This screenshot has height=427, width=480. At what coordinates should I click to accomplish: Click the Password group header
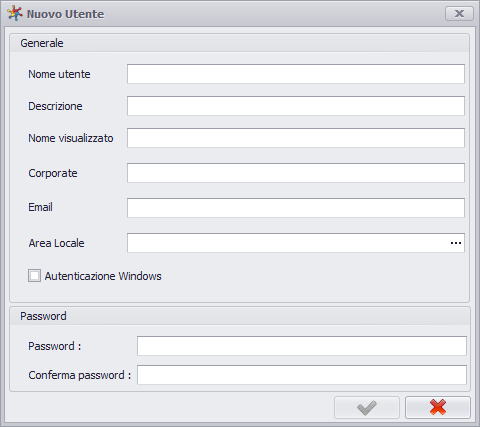tap(240, 316)
